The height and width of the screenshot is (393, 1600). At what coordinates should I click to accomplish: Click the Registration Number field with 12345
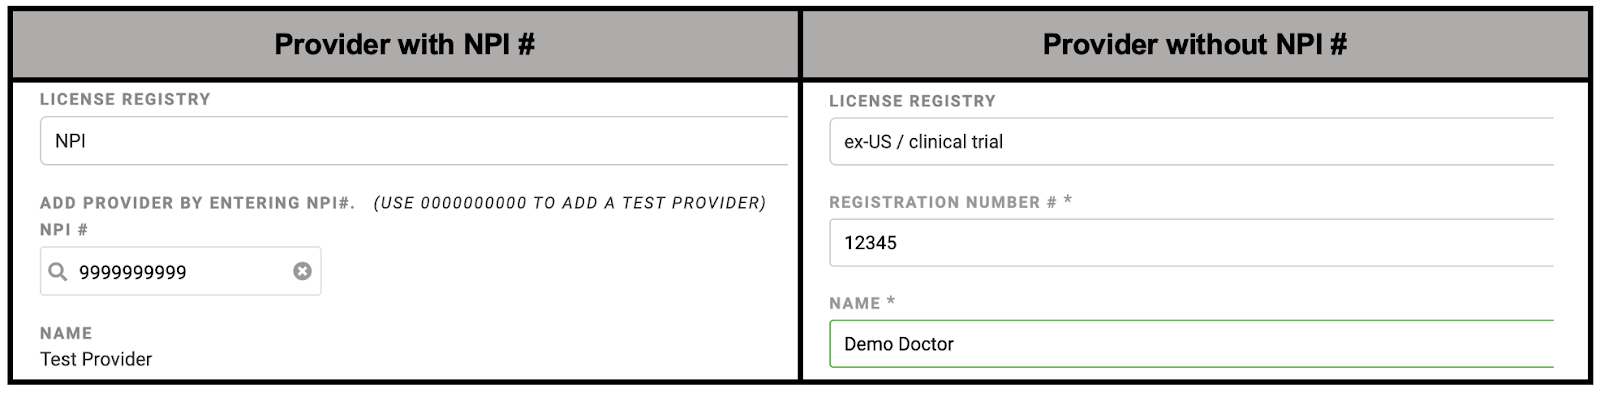click(x=1191, y=242)
